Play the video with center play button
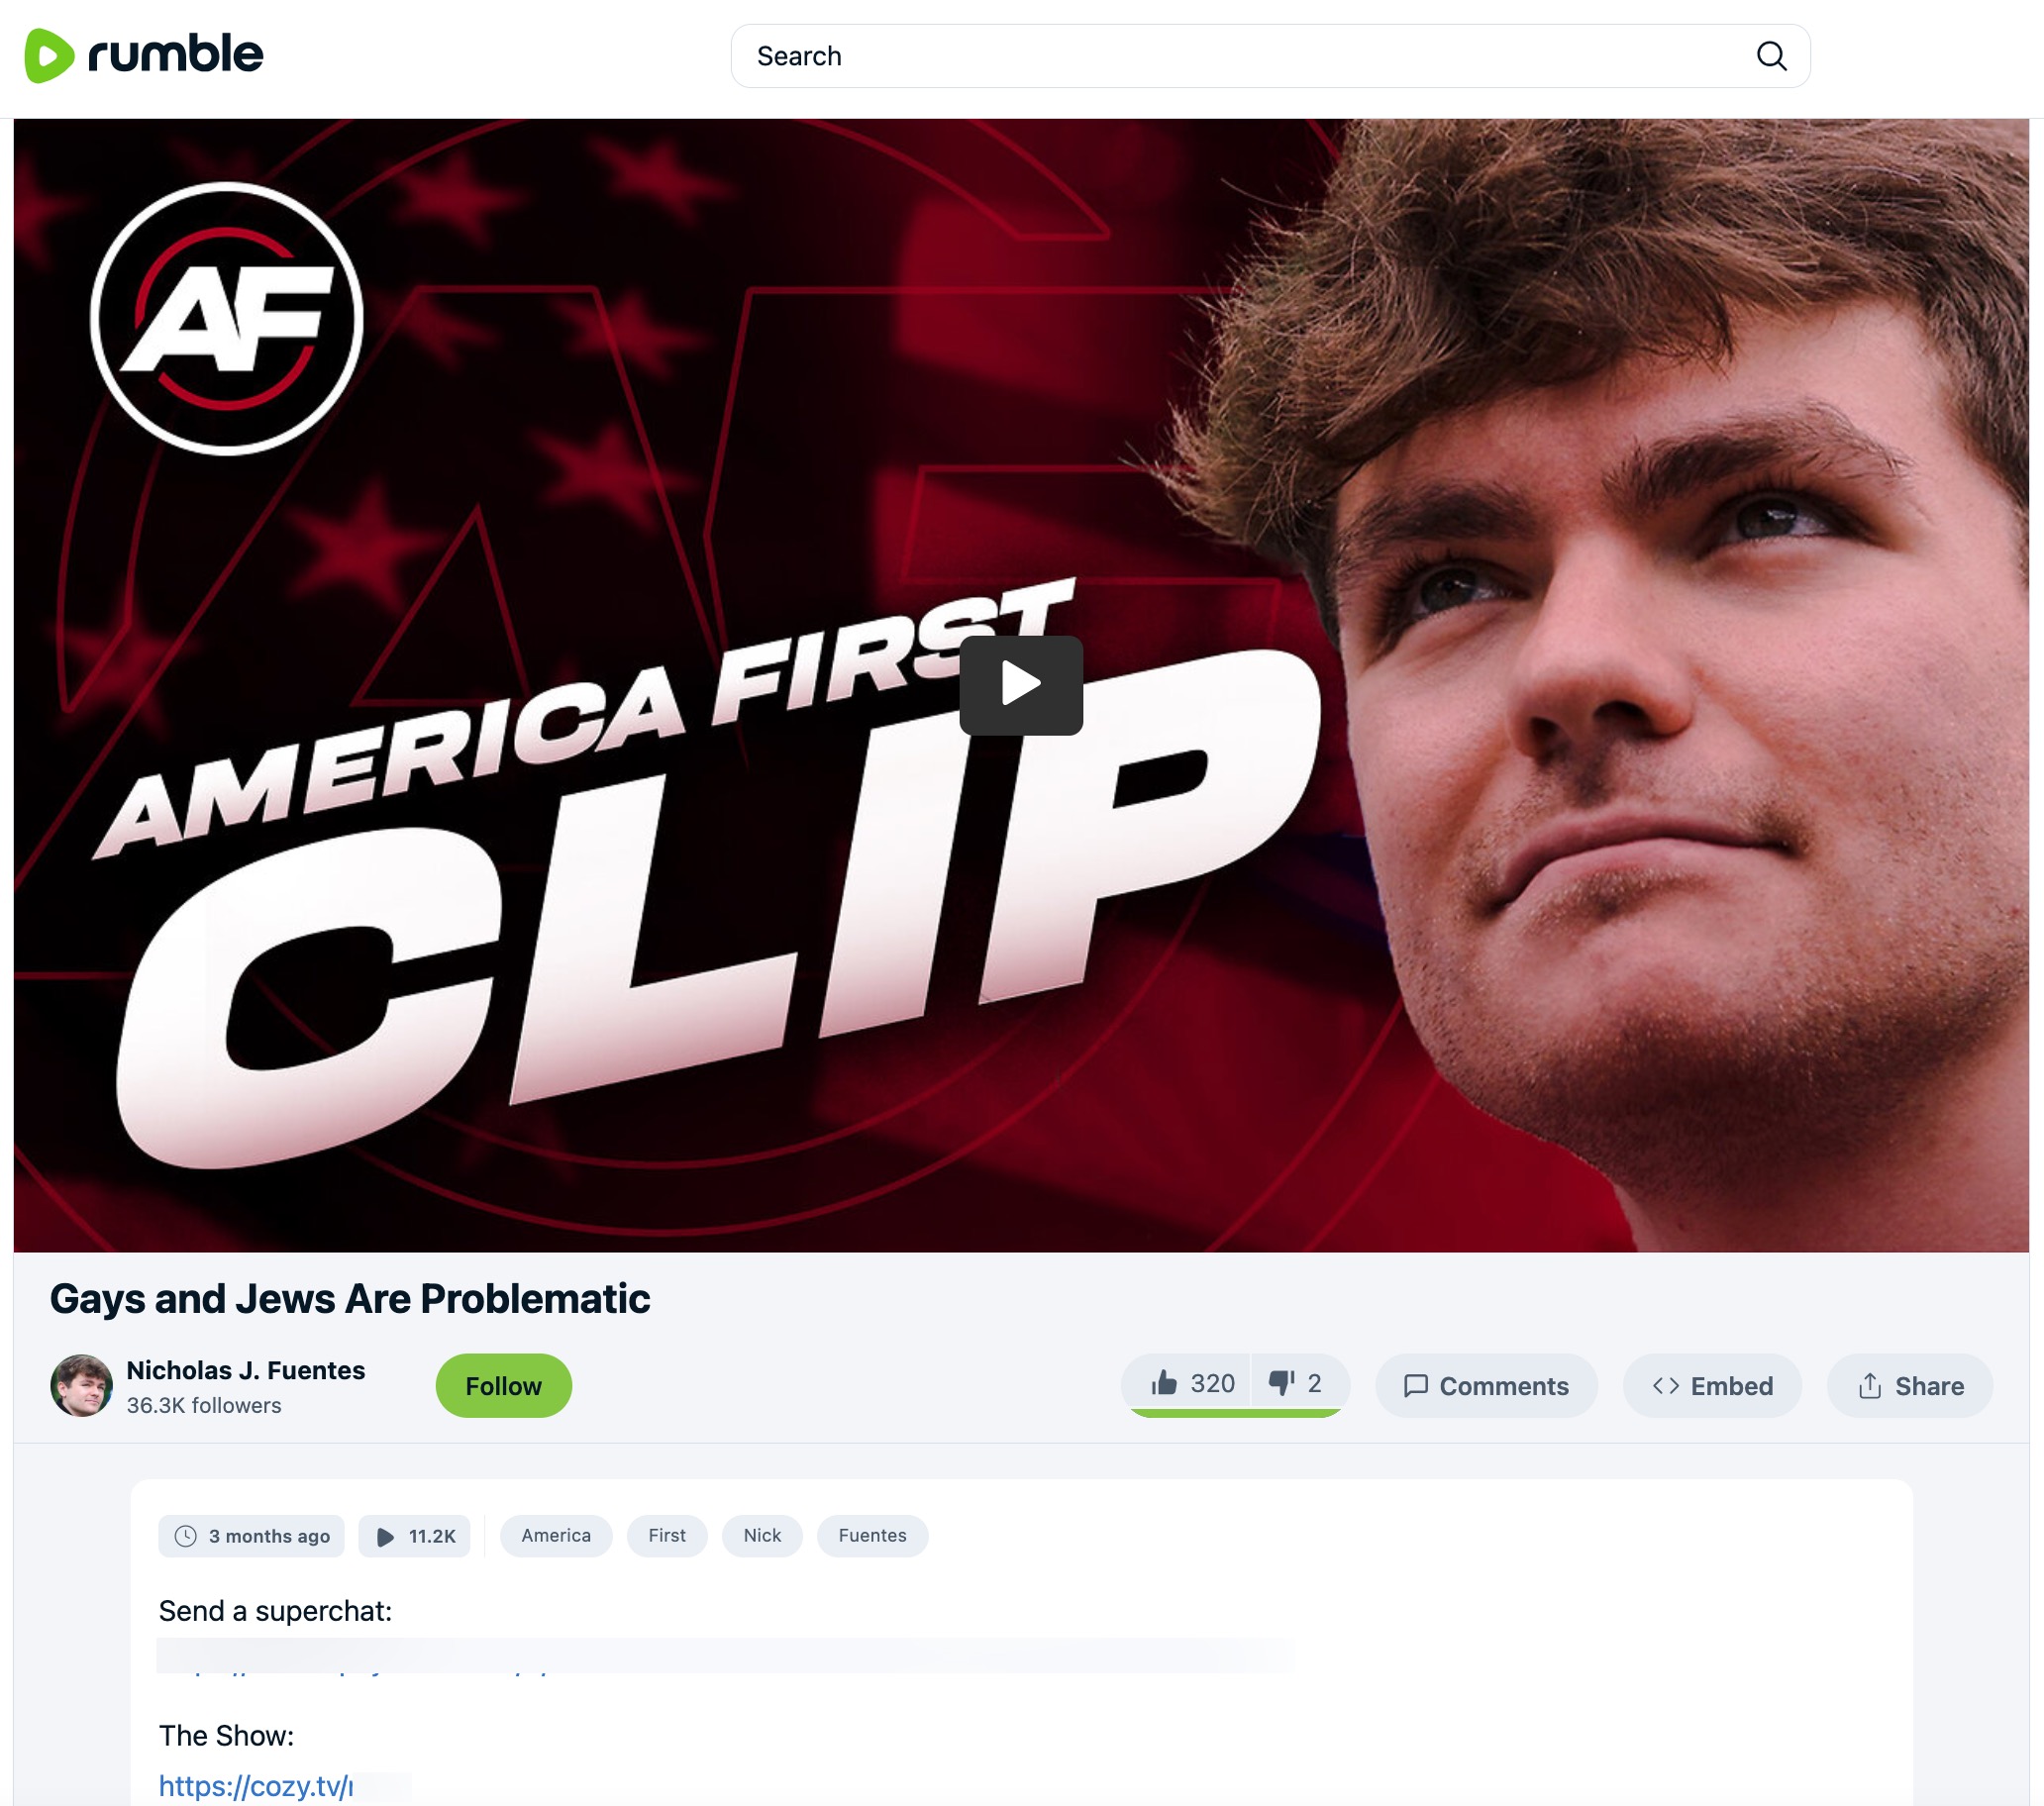 [1021, 685]
